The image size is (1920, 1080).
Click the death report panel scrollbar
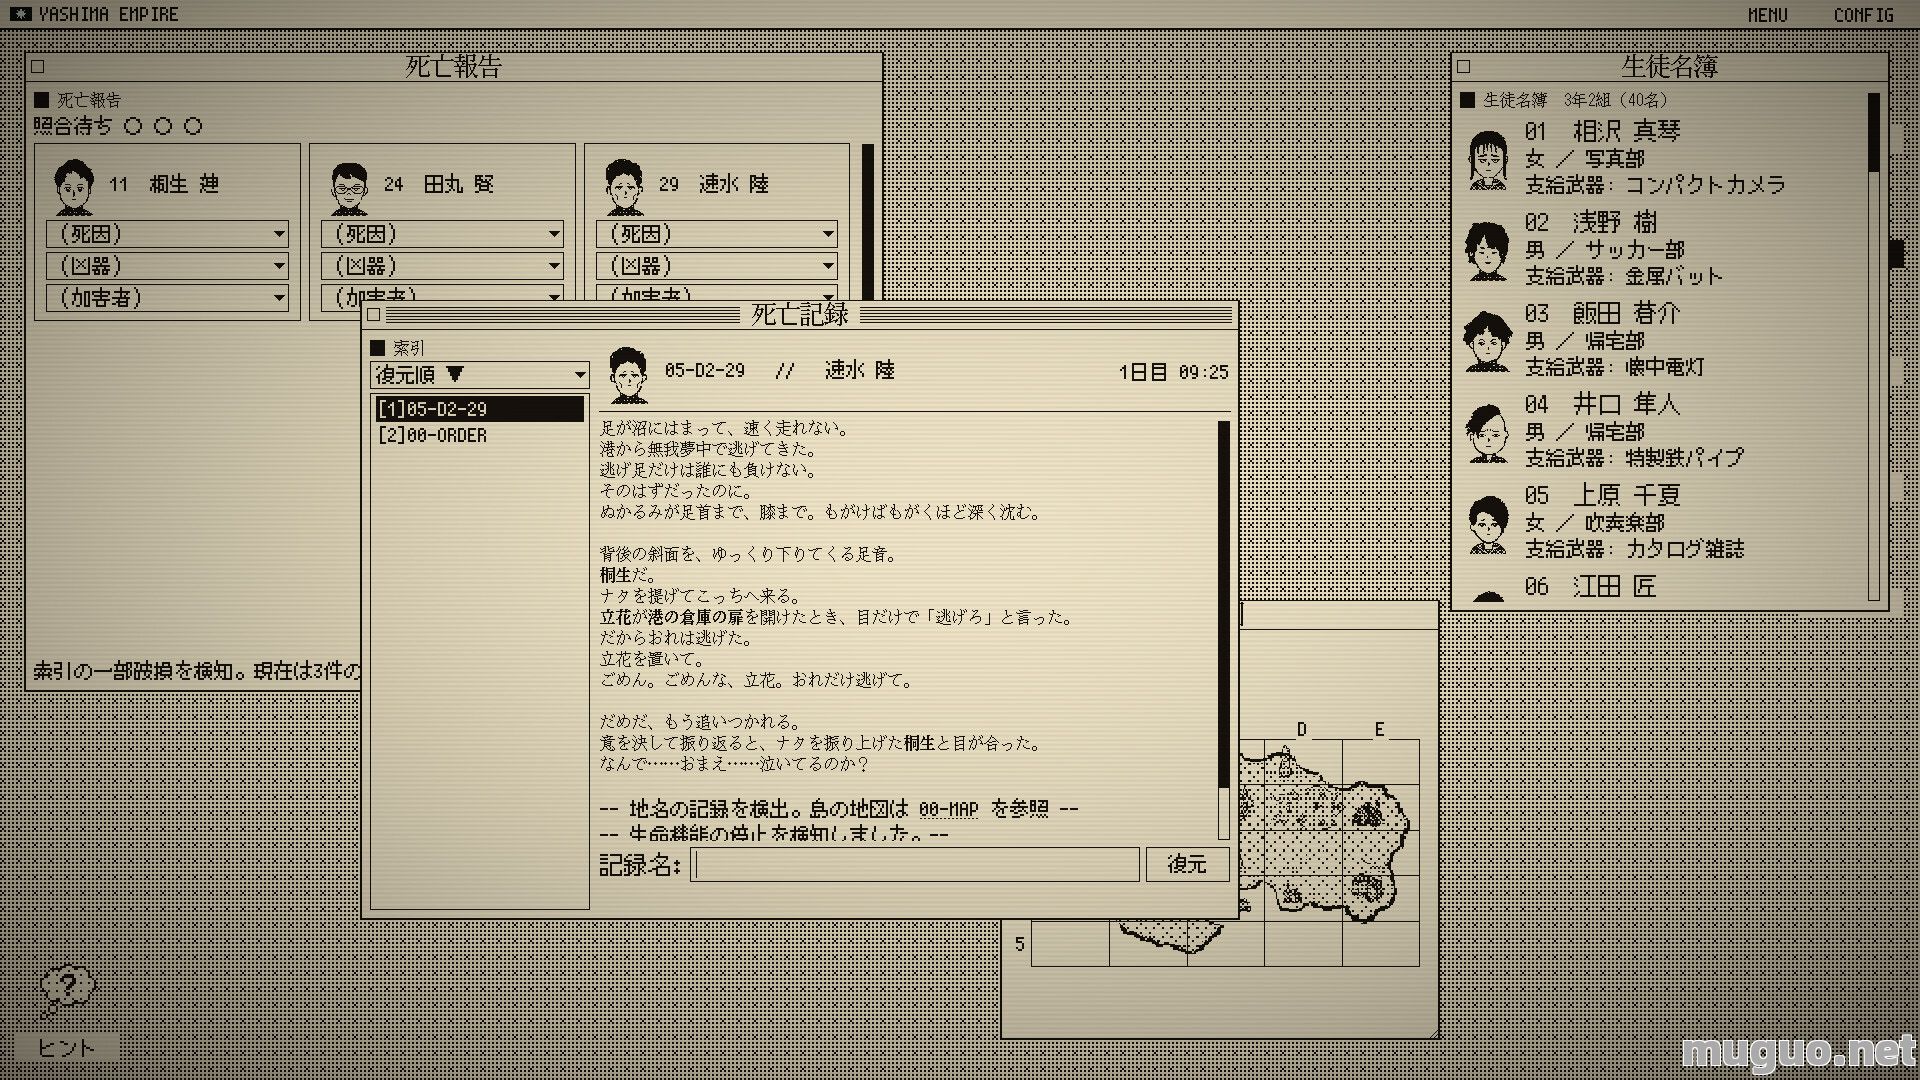(x=868, y=222)
